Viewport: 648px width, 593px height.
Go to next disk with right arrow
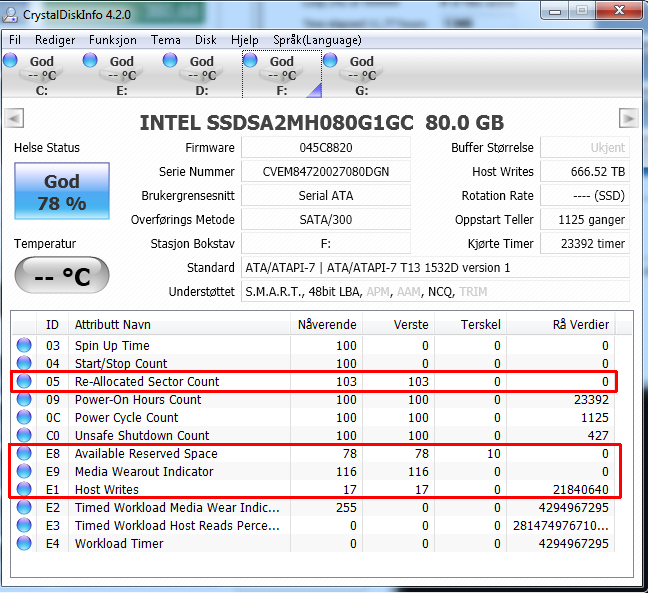click(x=629, y=119)
